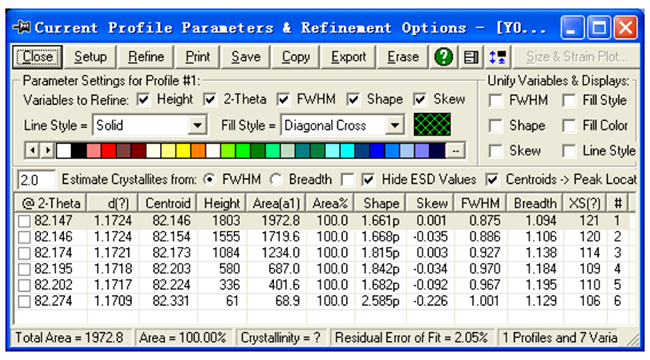Click the color palette left arrow
Screen dimensions: 650x360
32,151
